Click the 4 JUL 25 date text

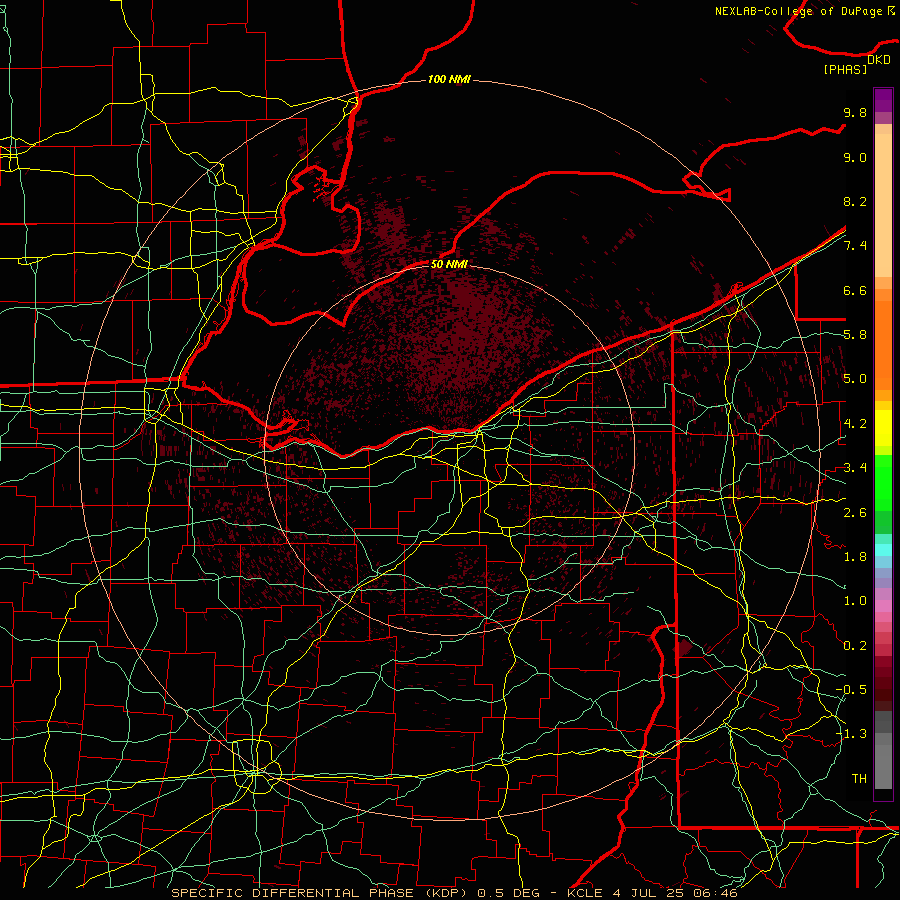point(650,893)
